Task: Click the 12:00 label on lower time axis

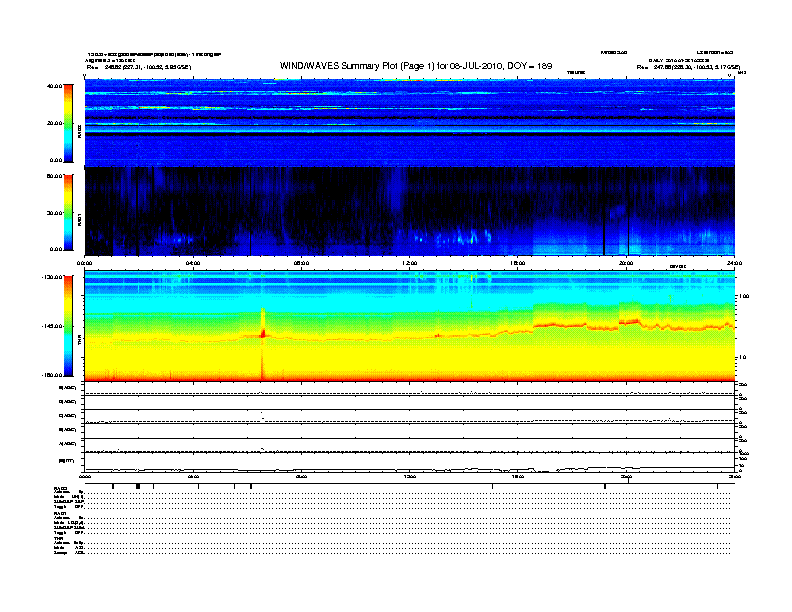Action: point(410,477)
